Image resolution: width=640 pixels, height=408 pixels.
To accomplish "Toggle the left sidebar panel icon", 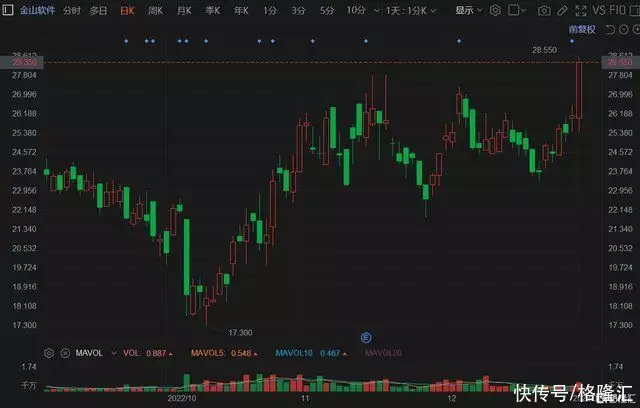I will [x=7, y=10].
